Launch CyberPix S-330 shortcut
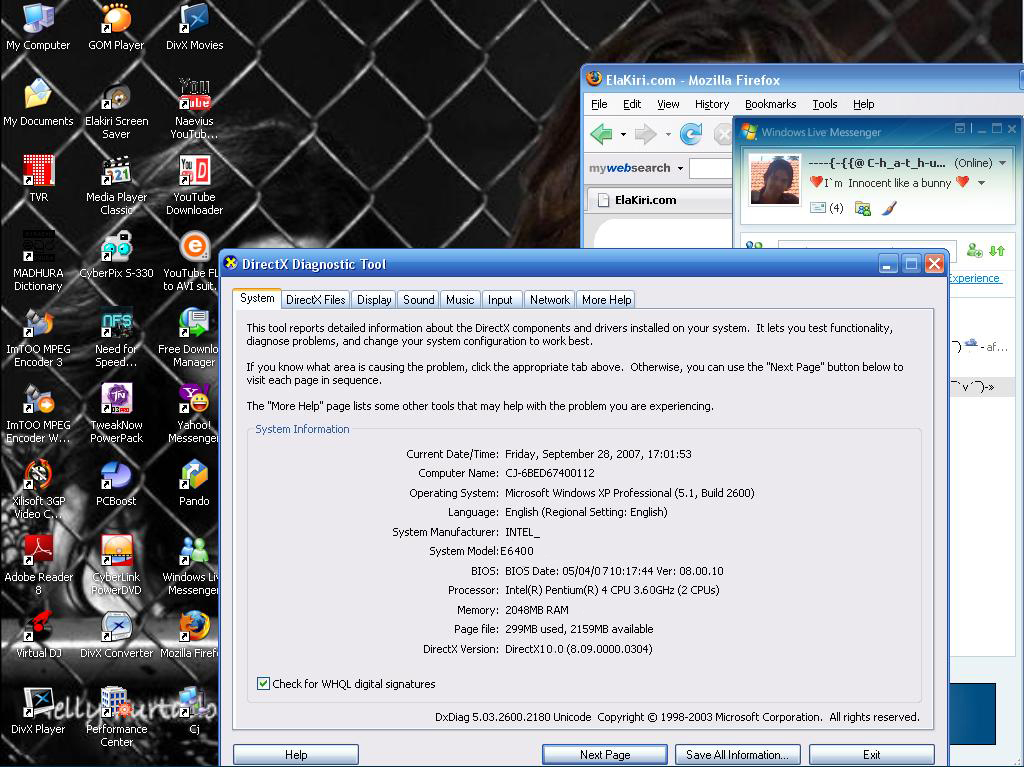Image resolution: width=1028 pixels, height=767 pixels. (116, 256)
